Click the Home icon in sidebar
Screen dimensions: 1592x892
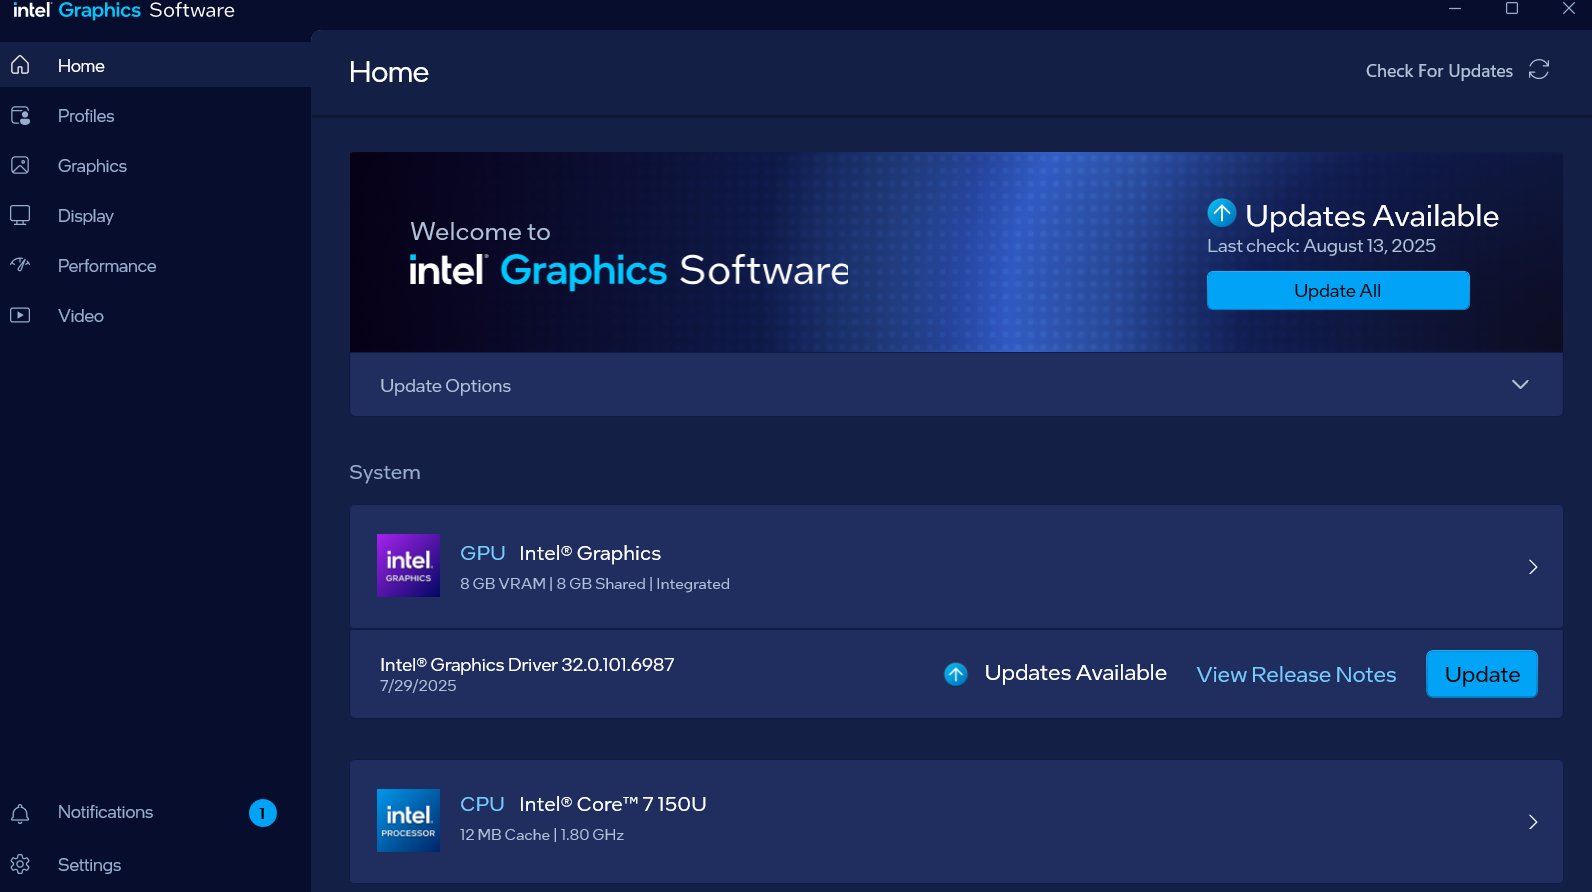pyautogui.click(x=20, y=65)
